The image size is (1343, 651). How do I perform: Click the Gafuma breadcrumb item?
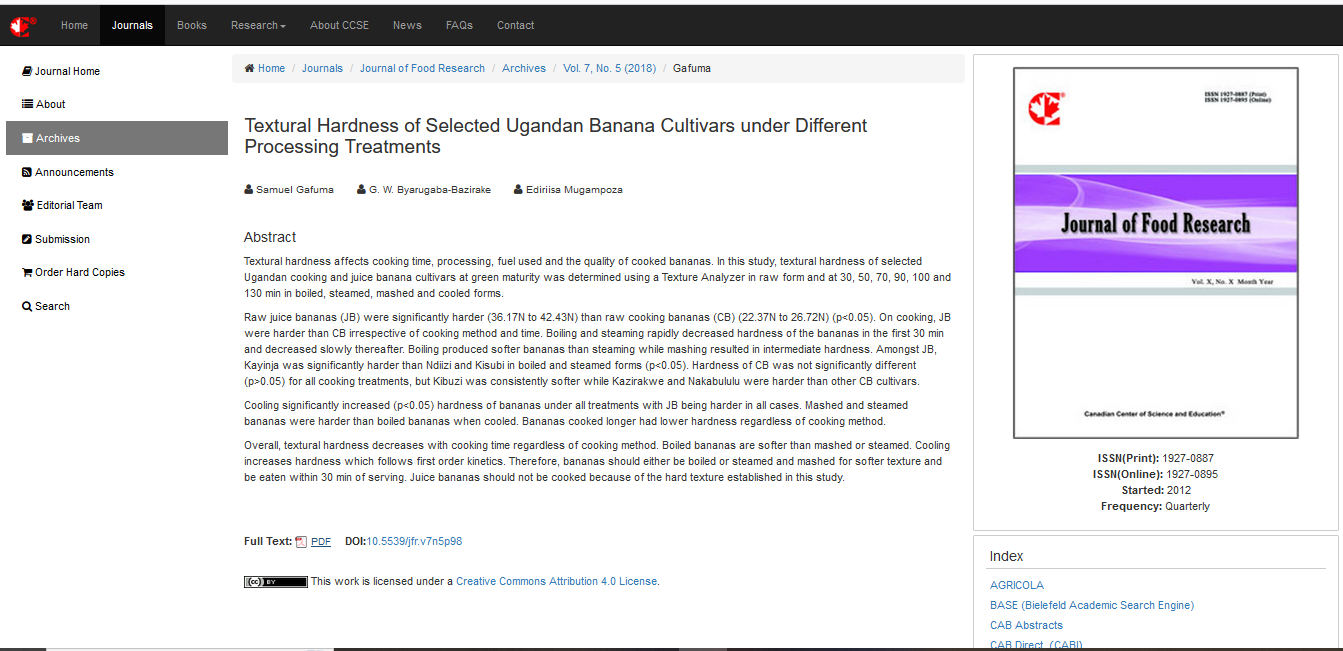coord(692,68)
